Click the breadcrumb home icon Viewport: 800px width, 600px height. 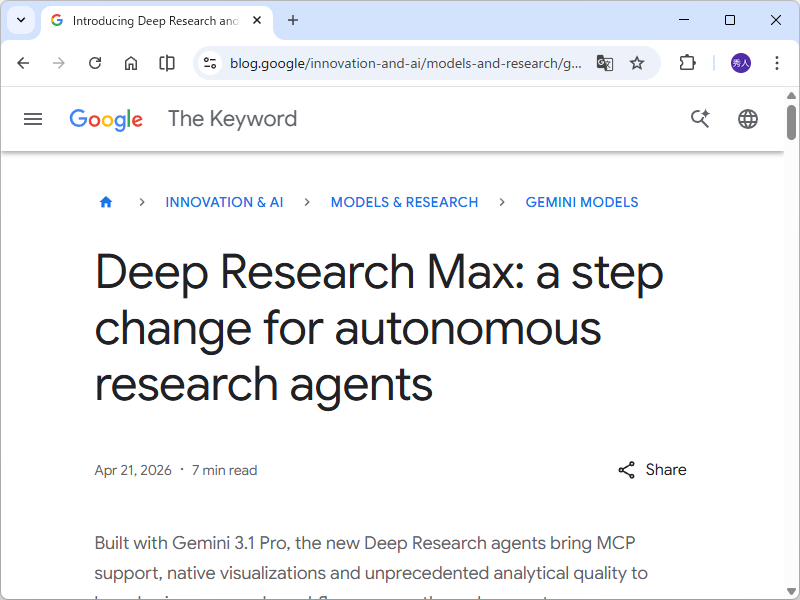[106, 202]
